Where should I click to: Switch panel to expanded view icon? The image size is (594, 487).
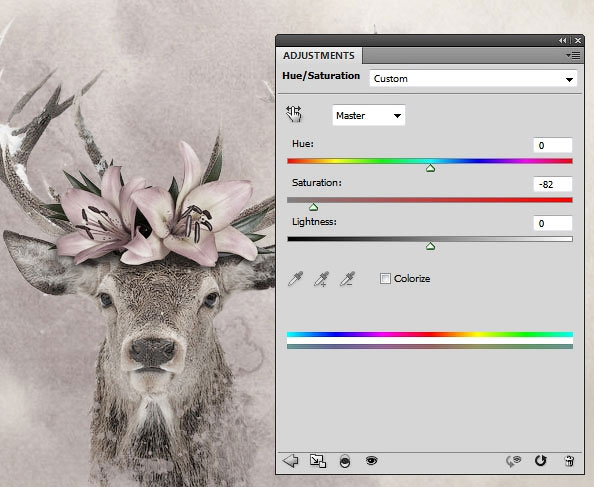point(317,460)
